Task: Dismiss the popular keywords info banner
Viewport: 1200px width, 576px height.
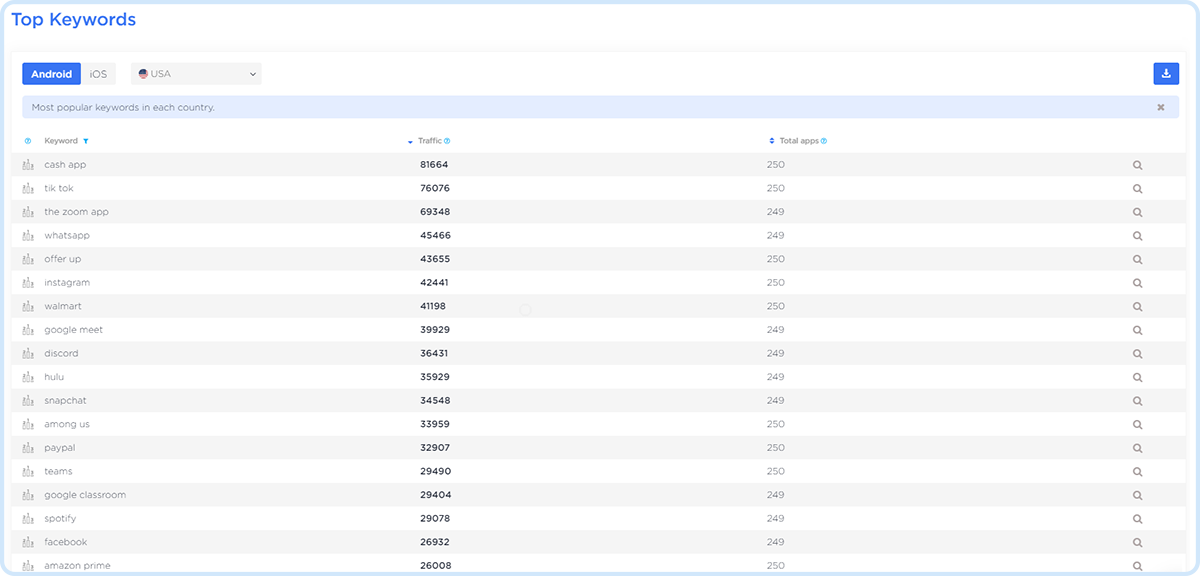Action: click(1160, 107)
